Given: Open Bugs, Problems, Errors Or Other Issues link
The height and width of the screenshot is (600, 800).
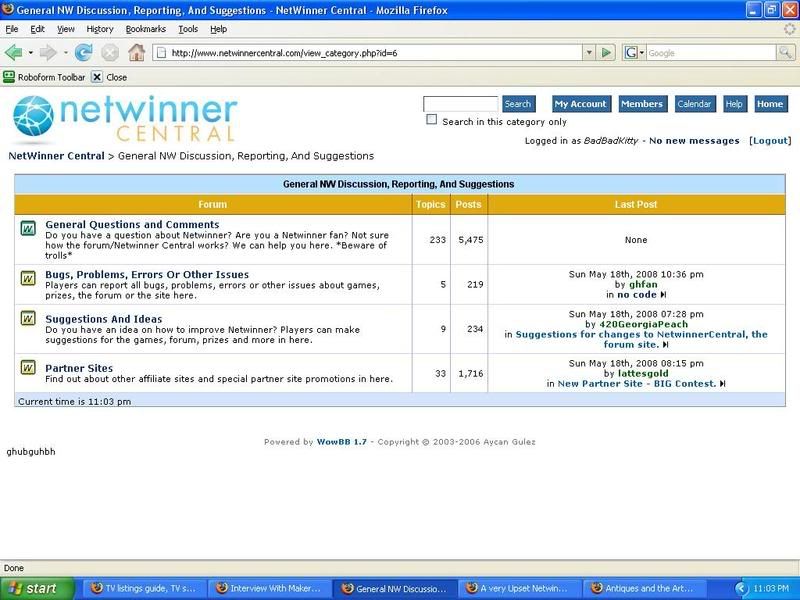Looking at the screenshot, I should tap(147, 274).
